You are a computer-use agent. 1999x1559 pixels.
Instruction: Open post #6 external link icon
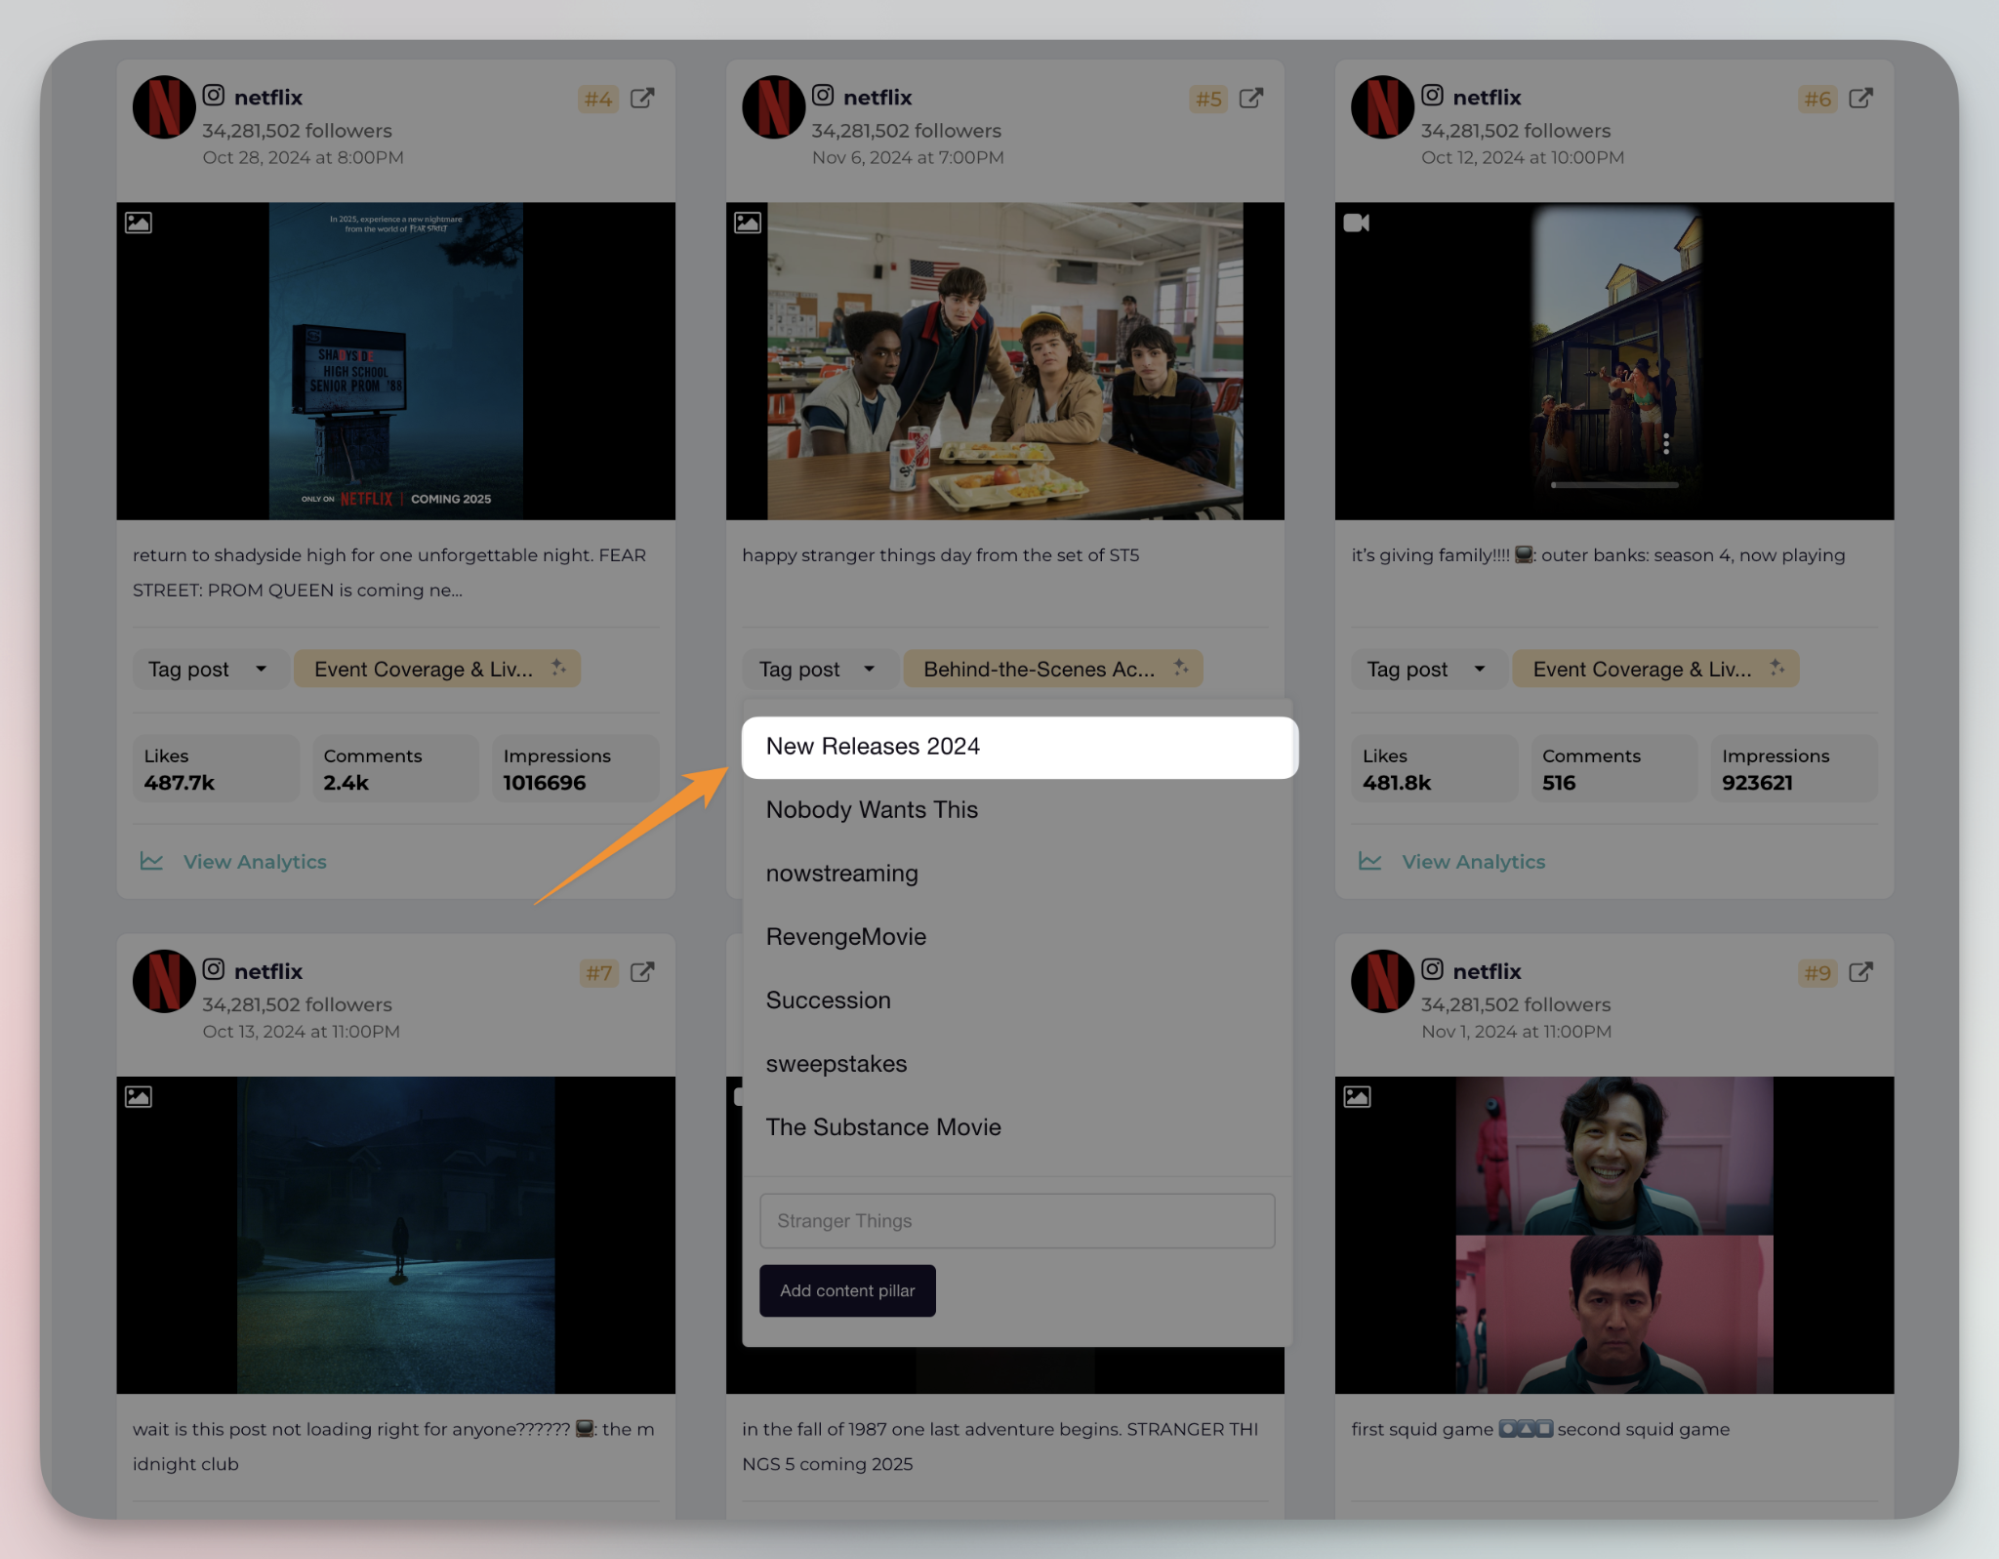(x=1861, y=98)
